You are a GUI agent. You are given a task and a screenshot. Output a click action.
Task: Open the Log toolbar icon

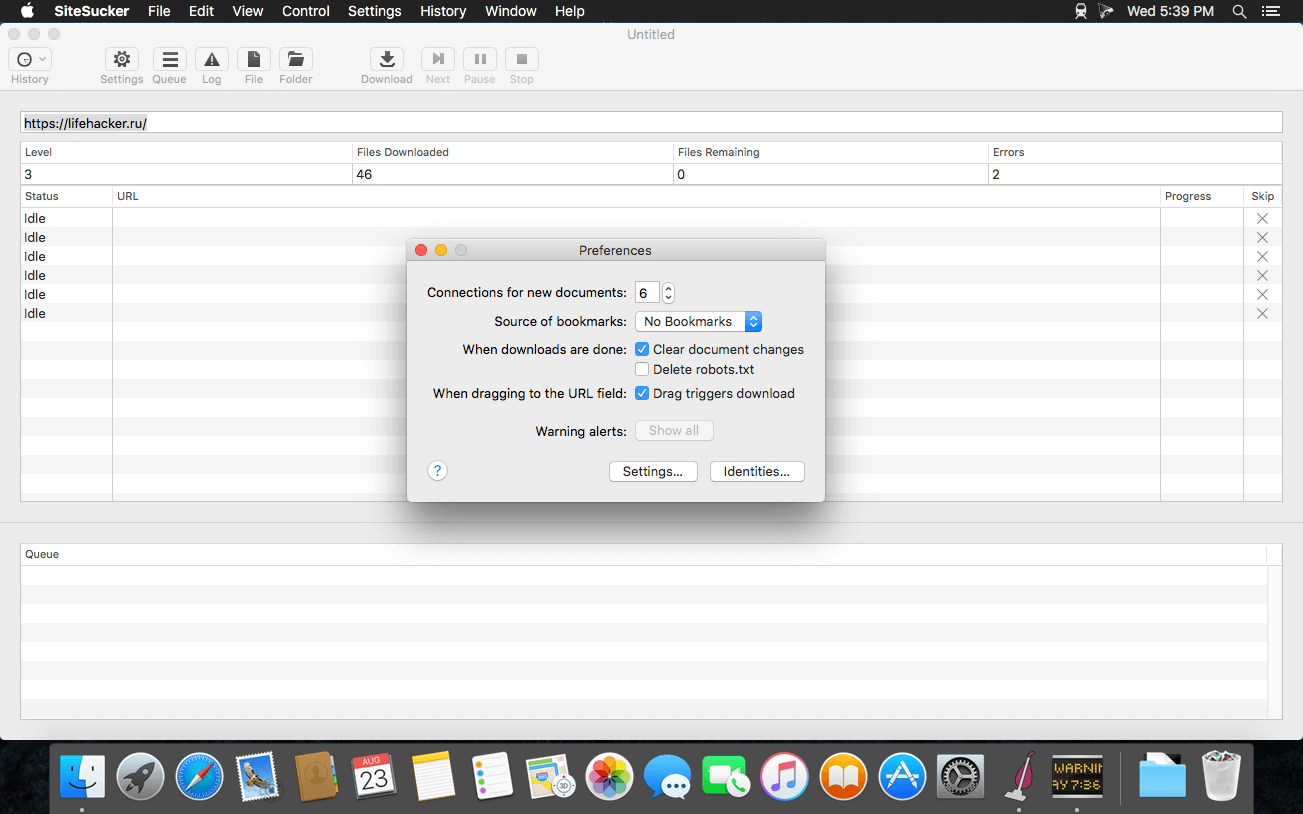click(x=211, y=60)
